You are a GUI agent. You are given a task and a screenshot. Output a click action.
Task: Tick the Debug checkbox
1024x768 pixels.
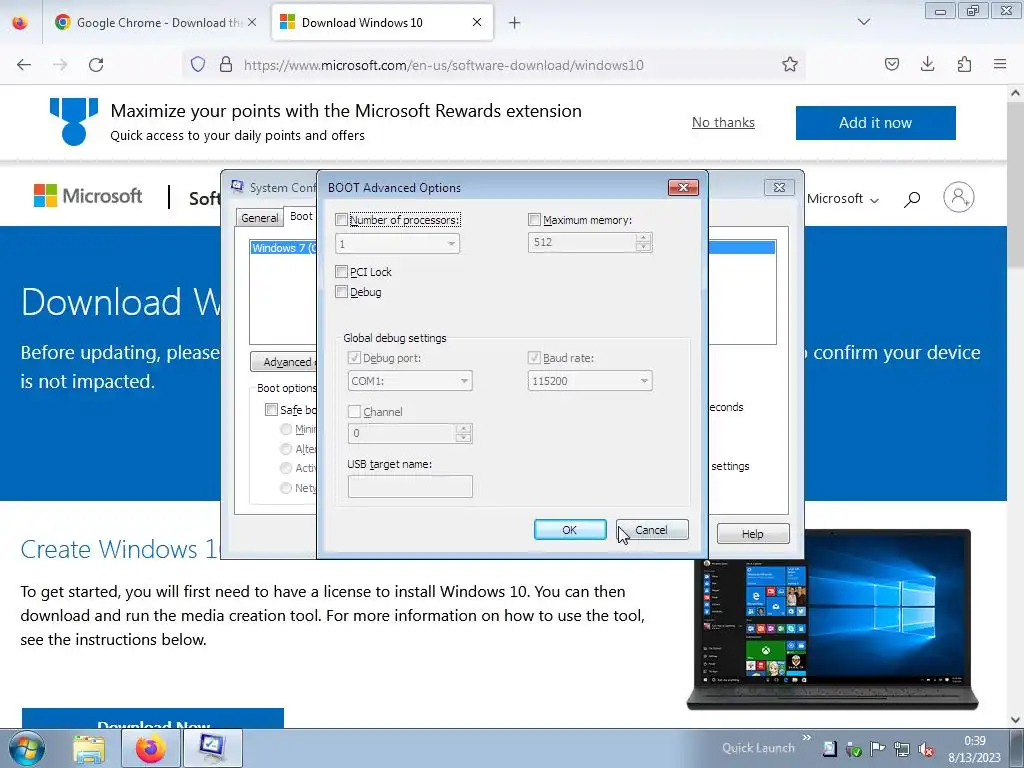pyautogui.click(x=341, y=292)
